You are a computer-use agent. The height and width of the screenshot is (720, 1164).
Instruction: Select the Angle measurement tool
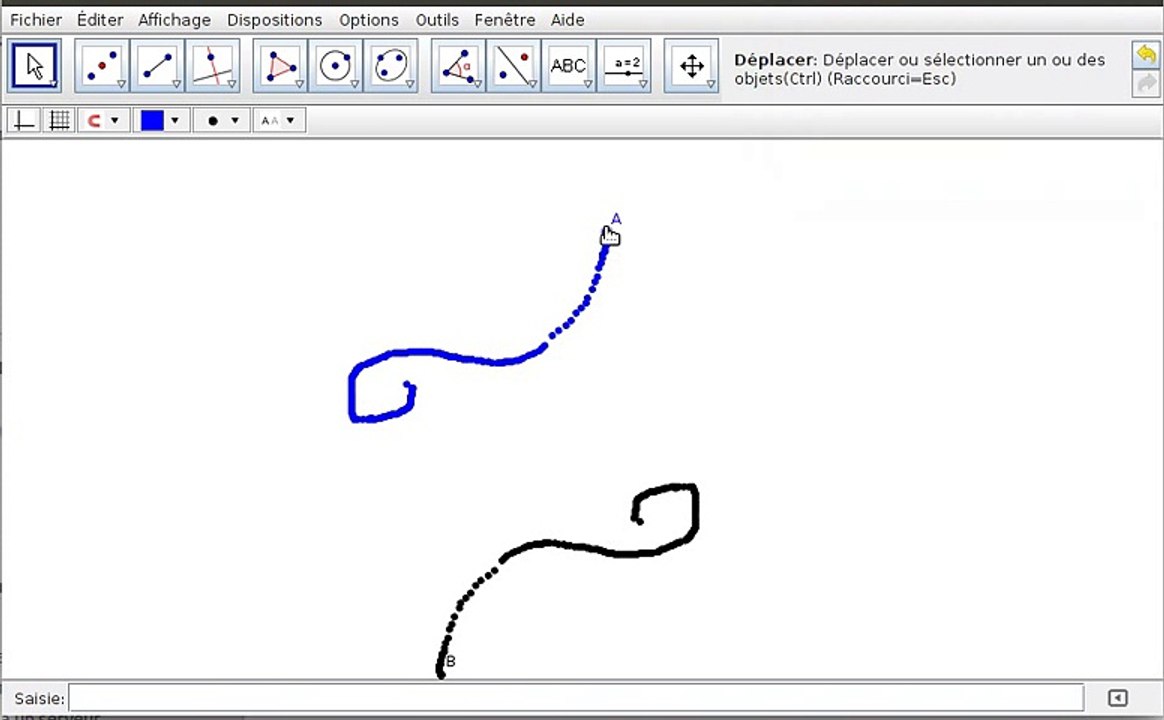pos(458,66)
